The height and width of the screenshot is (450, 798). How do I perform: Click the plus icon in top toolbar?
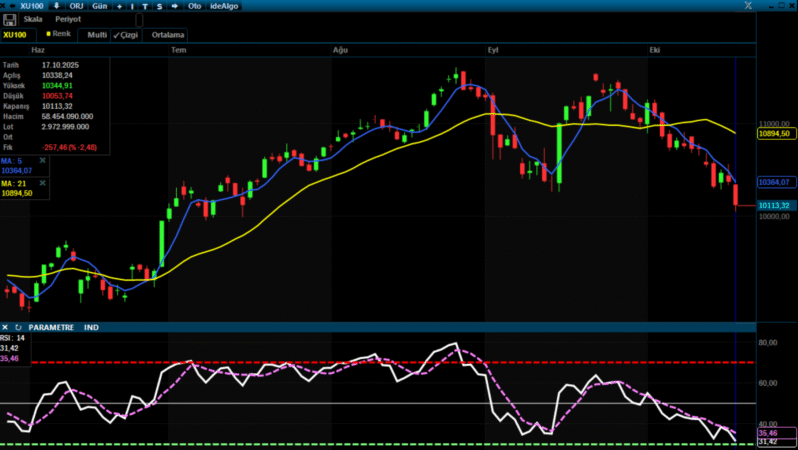coord(119,6)
